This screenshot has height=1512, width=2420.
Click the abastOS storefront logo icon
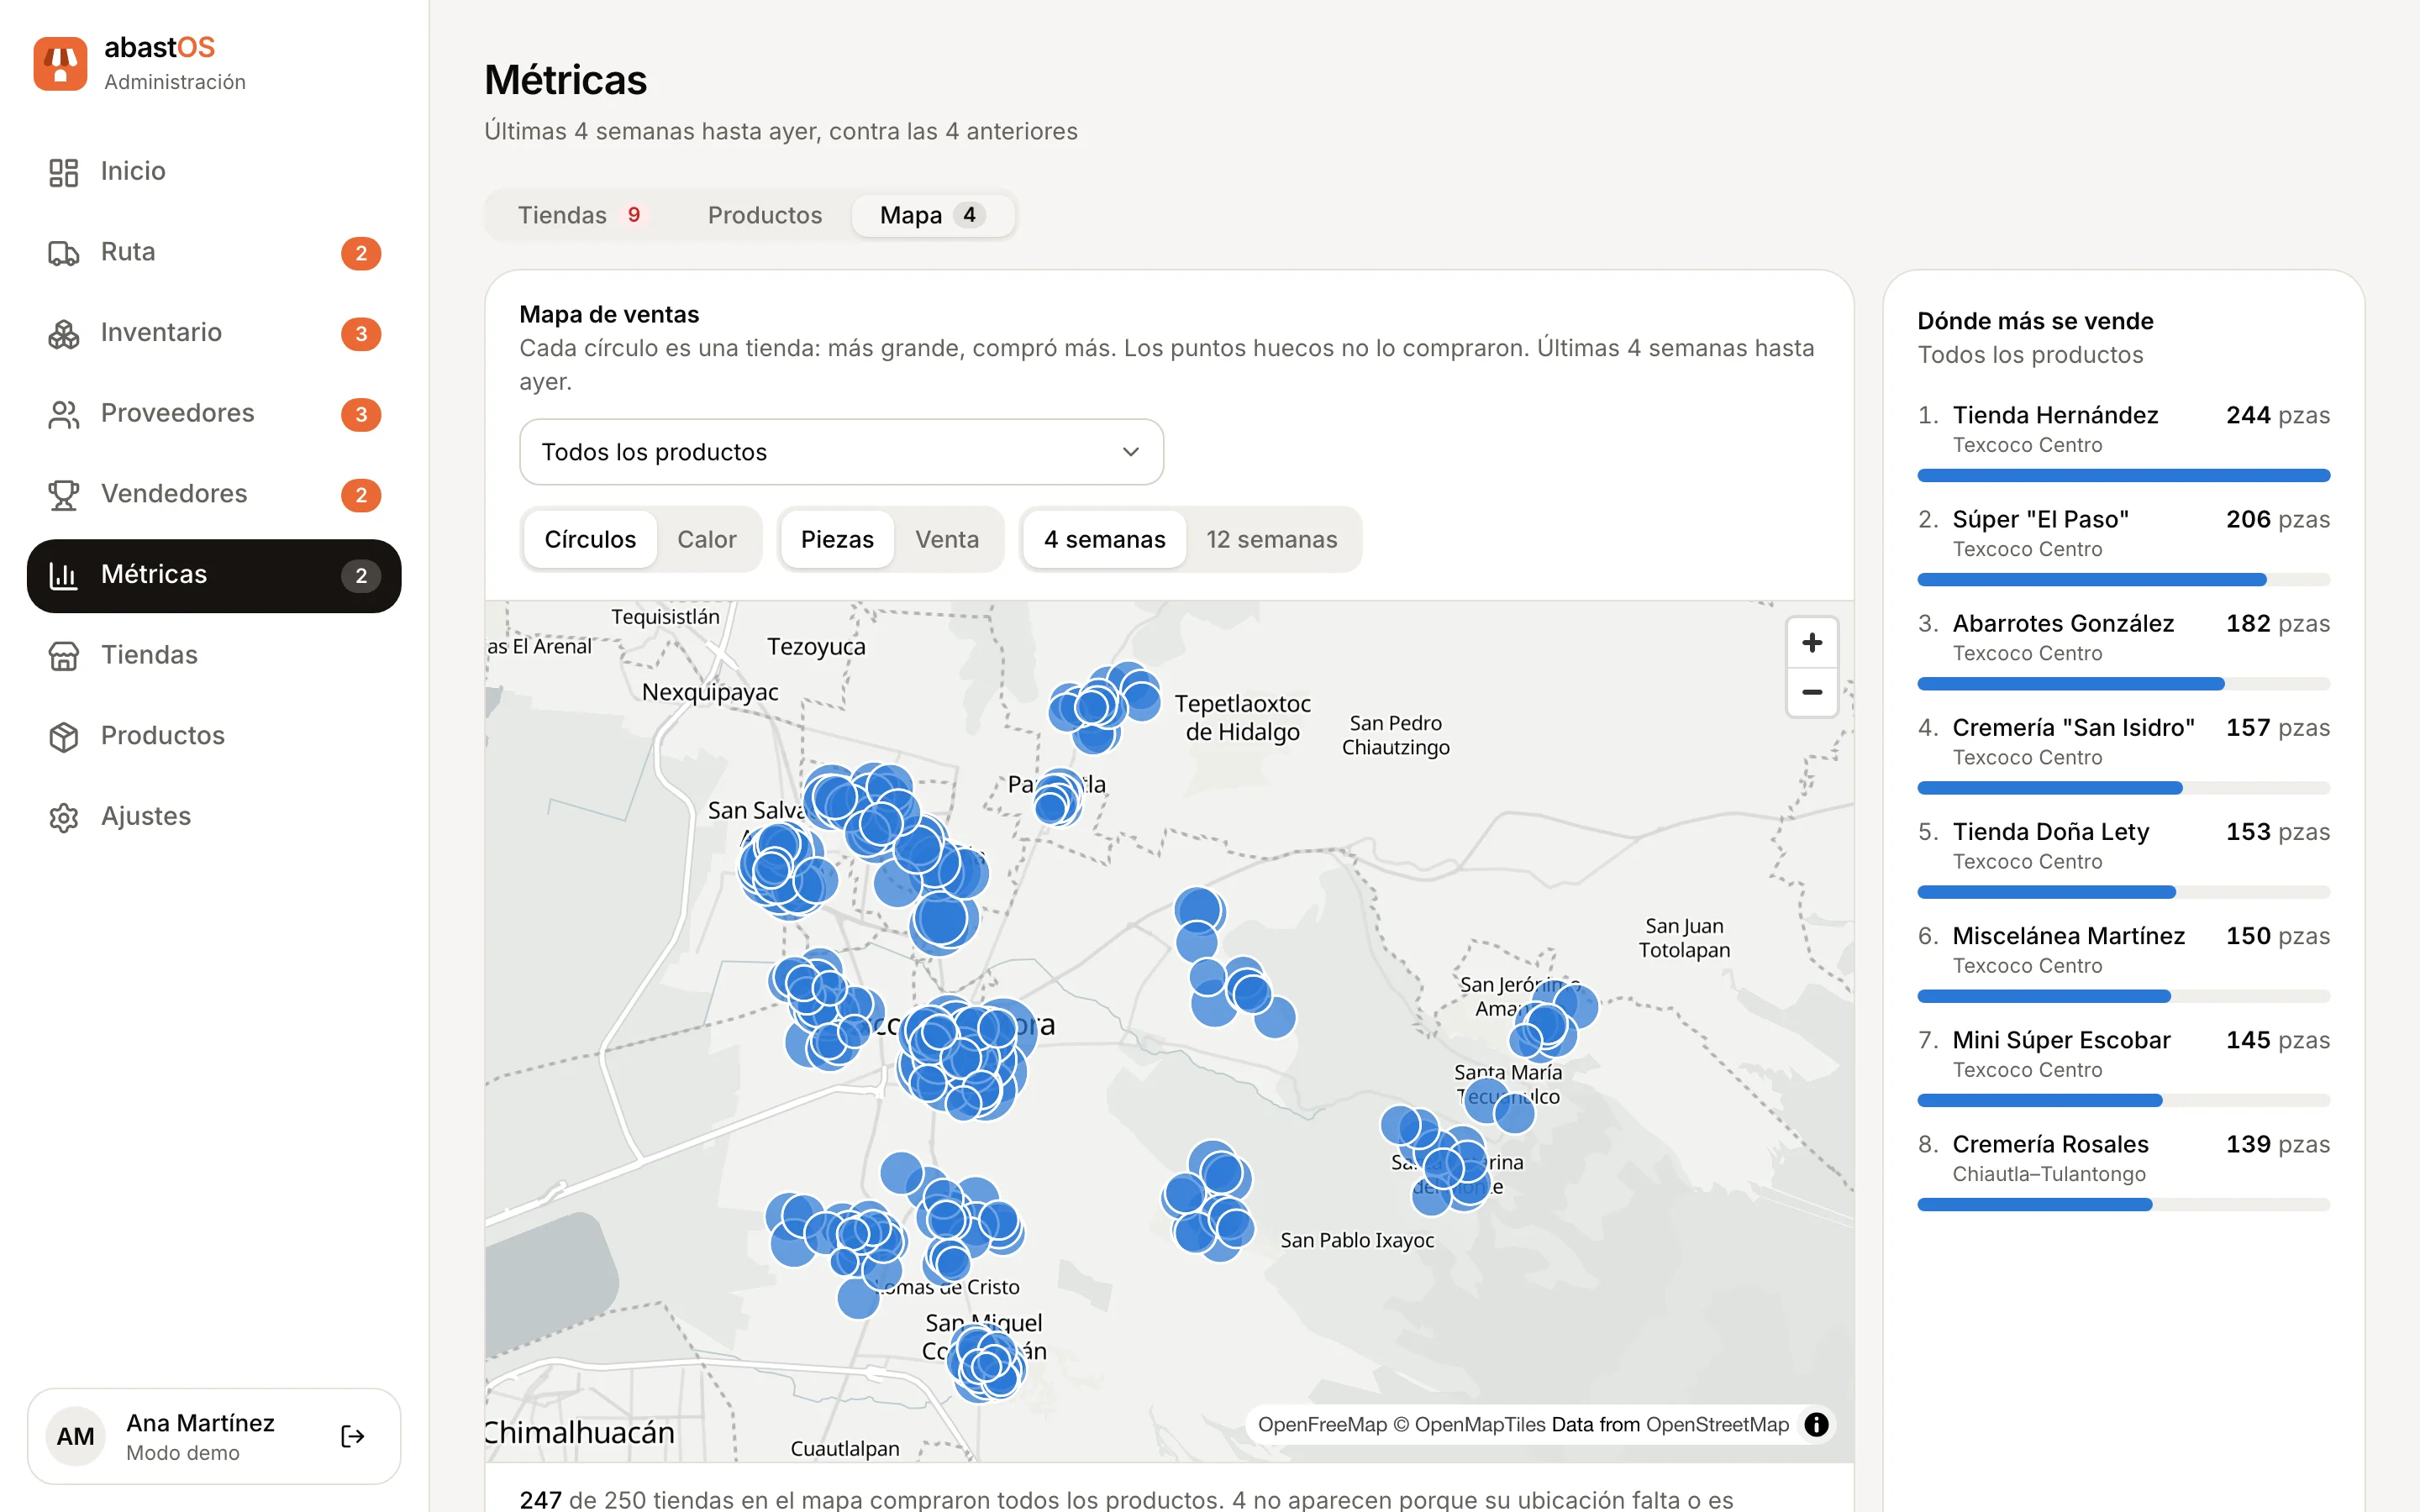coord(60,63)
